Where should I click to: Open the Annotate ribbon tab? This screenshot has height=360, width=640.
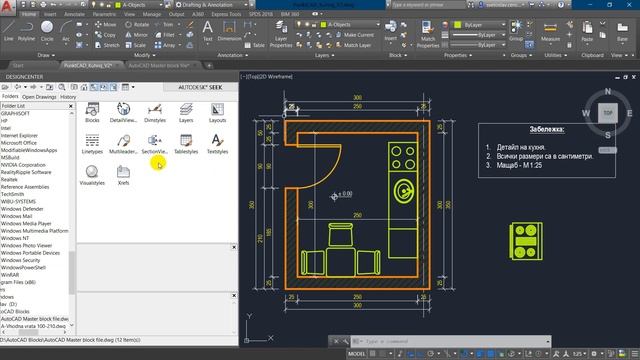74,14
